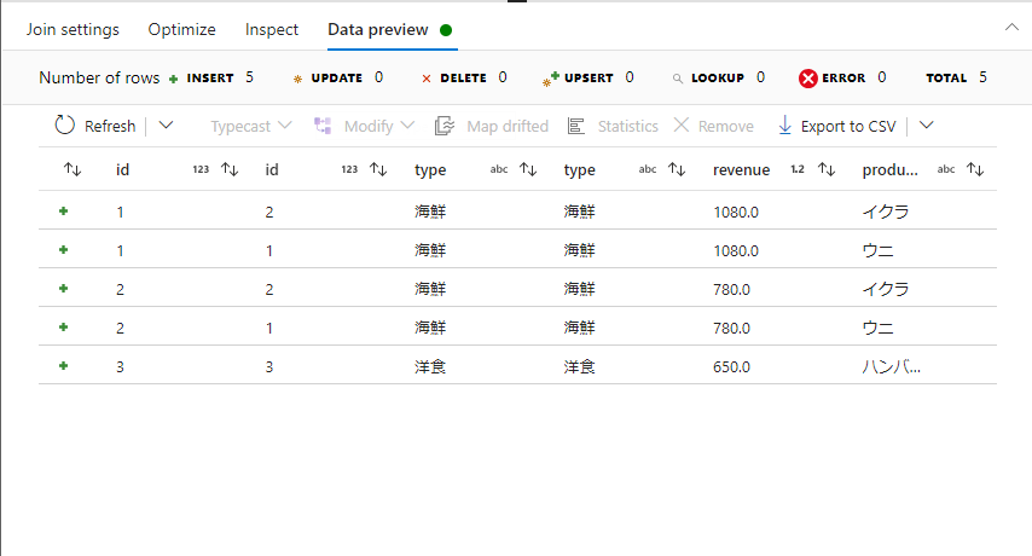Click the Export to CSV download icon
Image resolution: width=1032 pixels, height=556 pixels.
point(785,125)
